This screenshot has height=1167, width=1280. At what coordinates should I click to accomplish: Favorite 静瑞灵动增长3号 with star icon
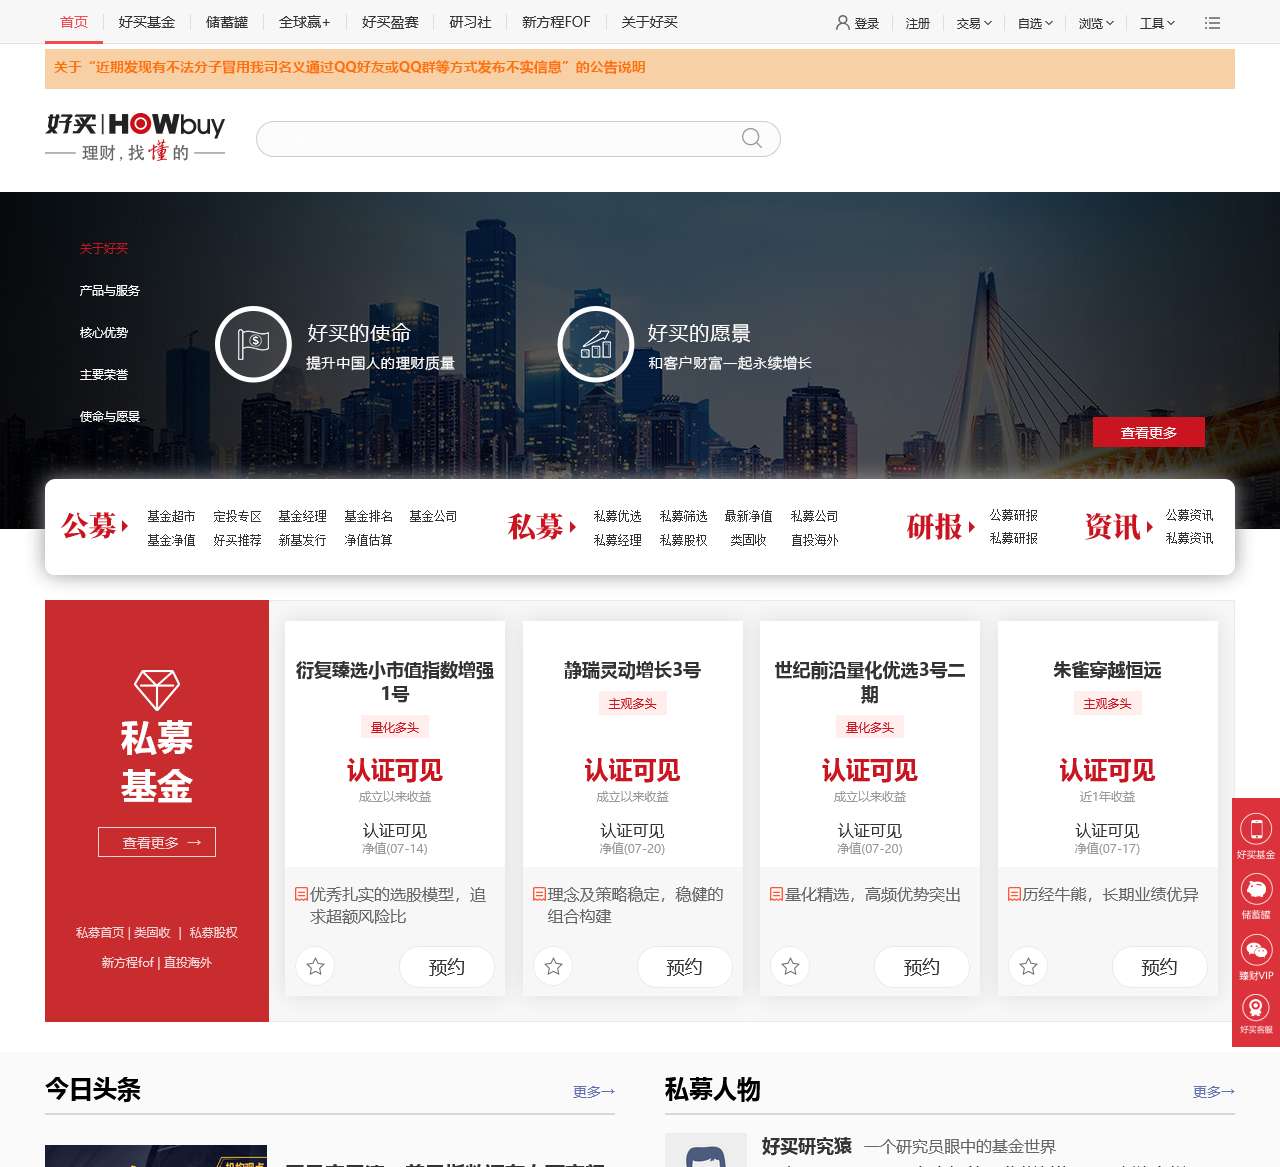point(553,966)
